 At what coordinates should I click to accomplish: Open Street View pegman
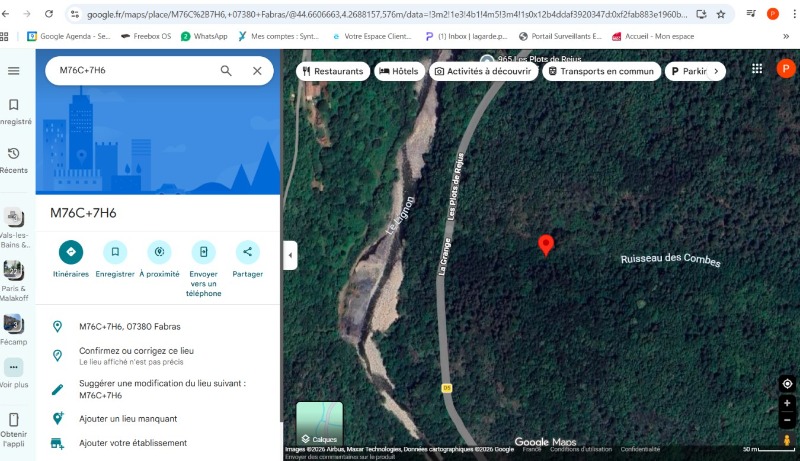pos(787,440)
